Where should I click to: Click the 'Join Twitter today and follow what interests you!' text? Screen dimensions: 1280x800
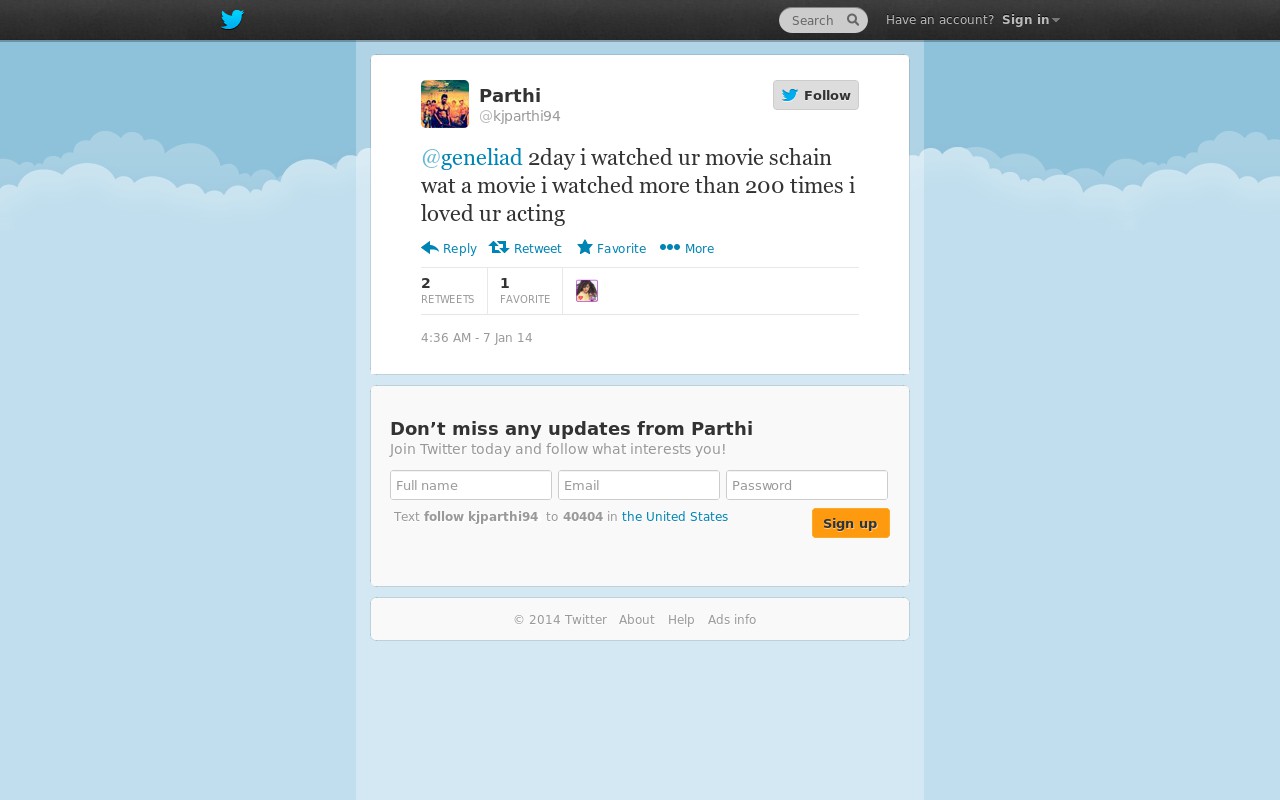558,450
